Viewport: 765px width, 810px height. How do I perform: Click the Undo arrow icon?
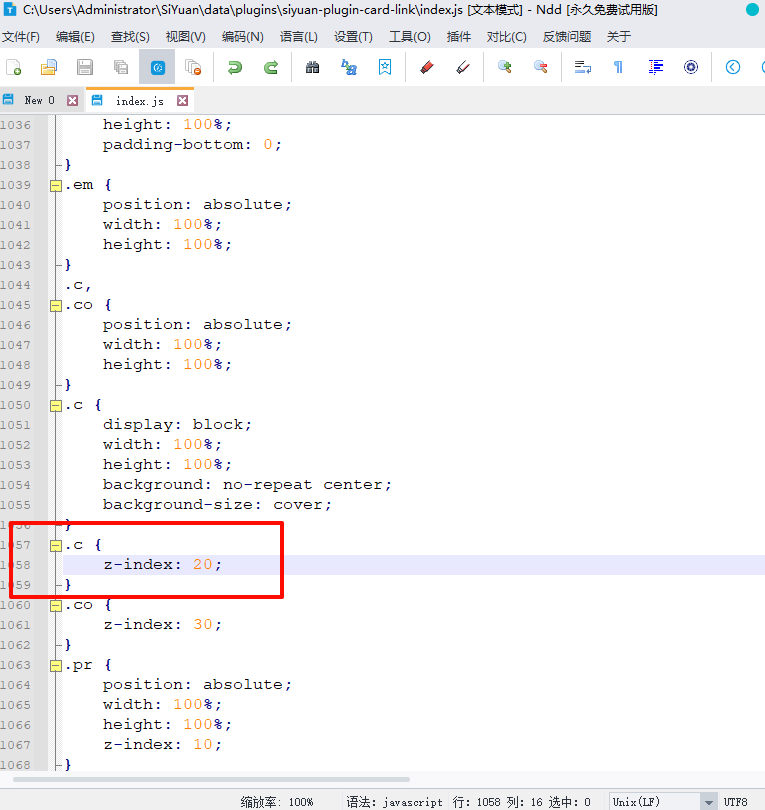[235, 68]
